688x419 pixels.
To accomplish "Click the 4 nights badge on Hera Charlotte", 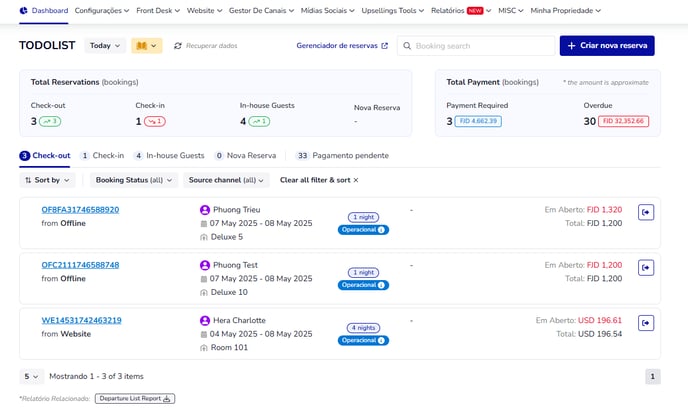I will [x=363, y=328].
